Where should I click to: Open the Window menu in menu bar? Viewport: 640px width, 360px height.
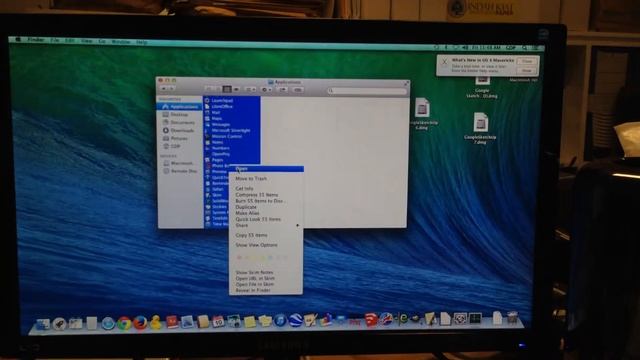click(121, 42)
